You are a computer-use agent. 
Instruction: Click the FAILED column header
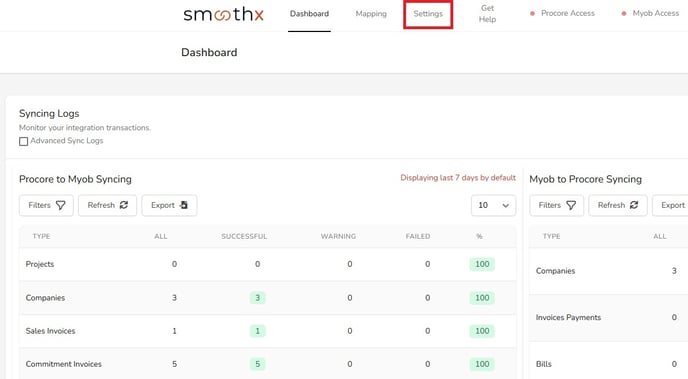coord(418,236)
